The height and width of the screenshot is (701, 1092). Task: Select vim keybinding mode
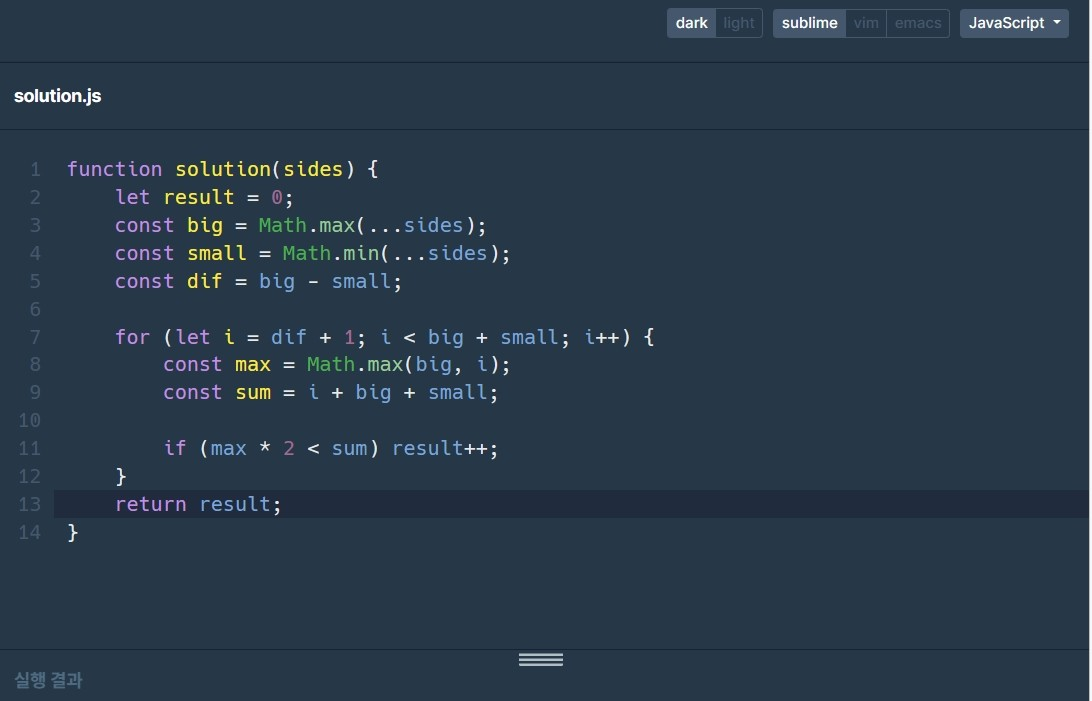point(866,23)
